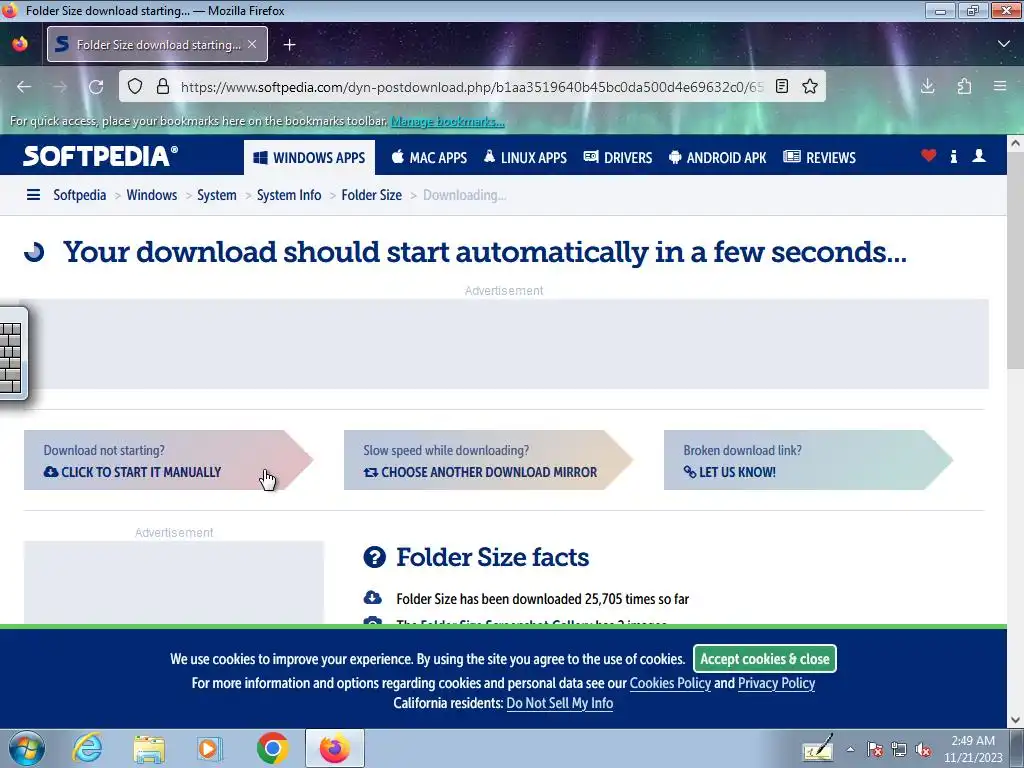This screenshot has height=768, width=1024.
Task: Open the Firefox application menu
Action: [x=1000, y=86]
